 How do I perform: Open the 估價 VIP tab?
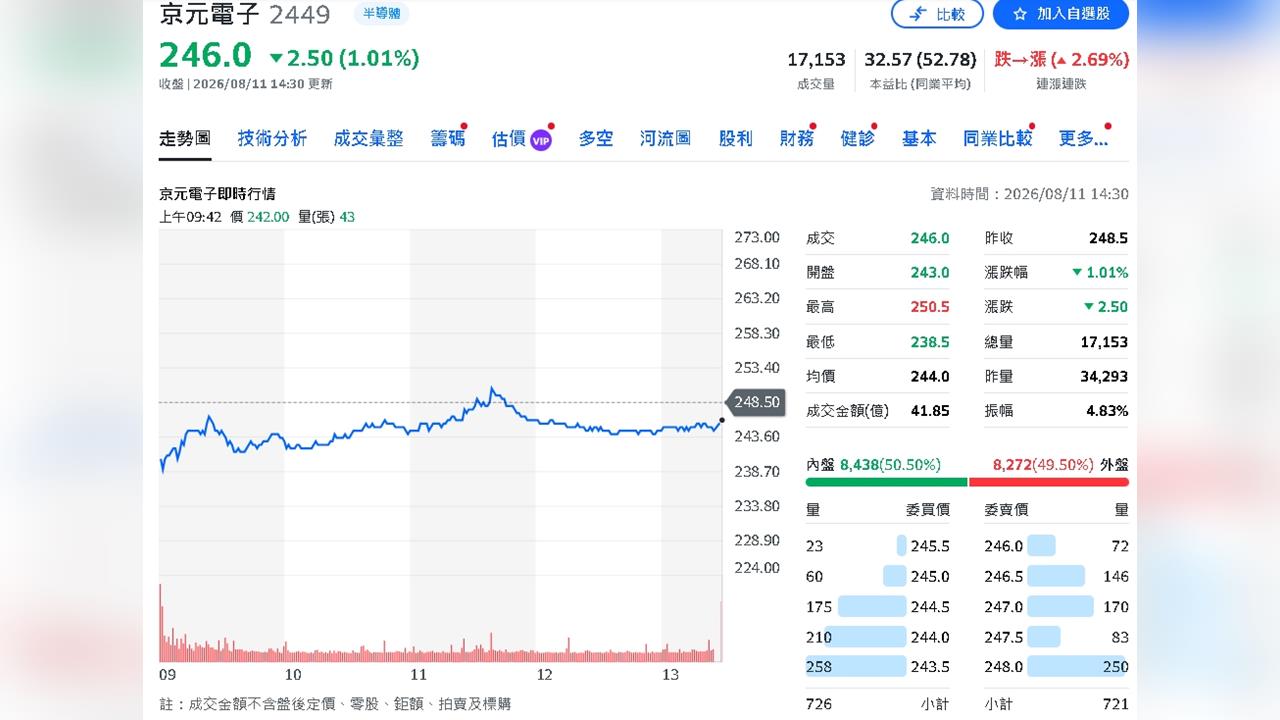pyautogui.click(x=522, y=139)
